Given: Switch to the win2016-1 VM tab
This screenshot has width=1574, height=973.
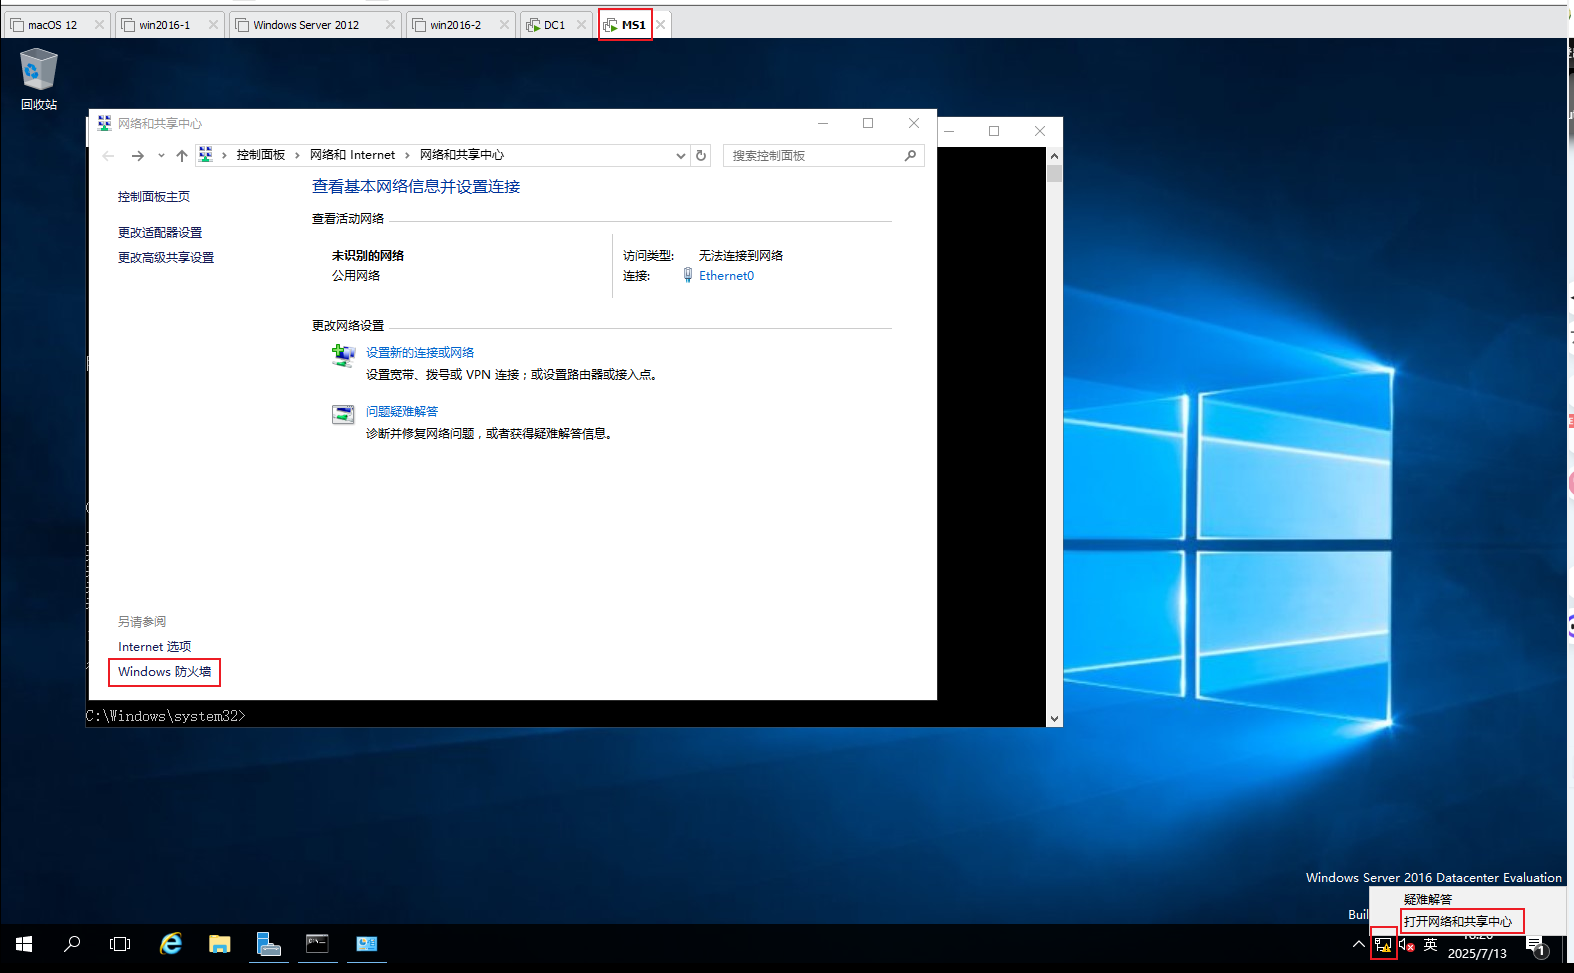Looking at the screenshot, I should (168, 25).
